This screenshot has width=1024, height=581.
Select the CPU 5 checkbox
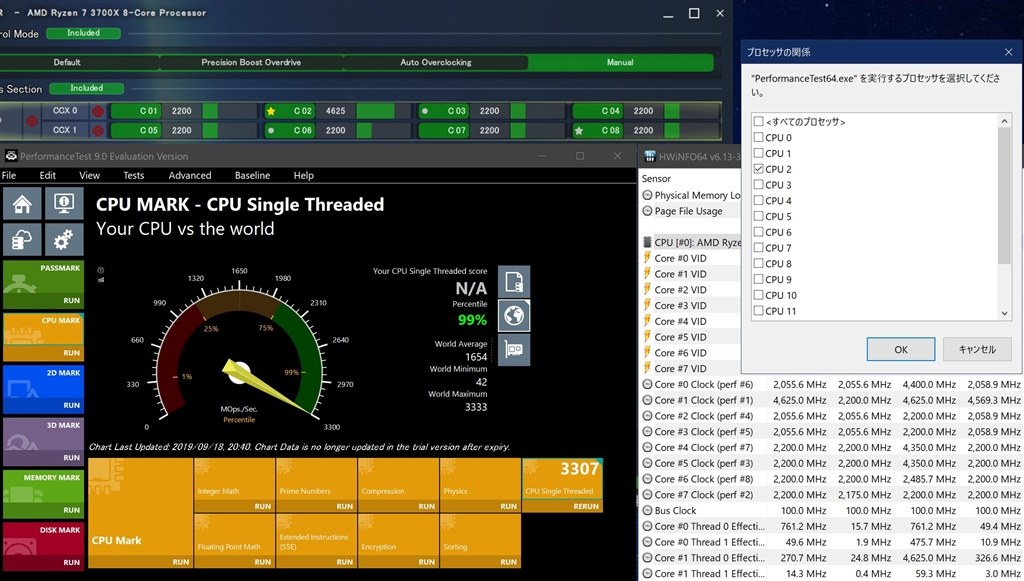point(758,216)
